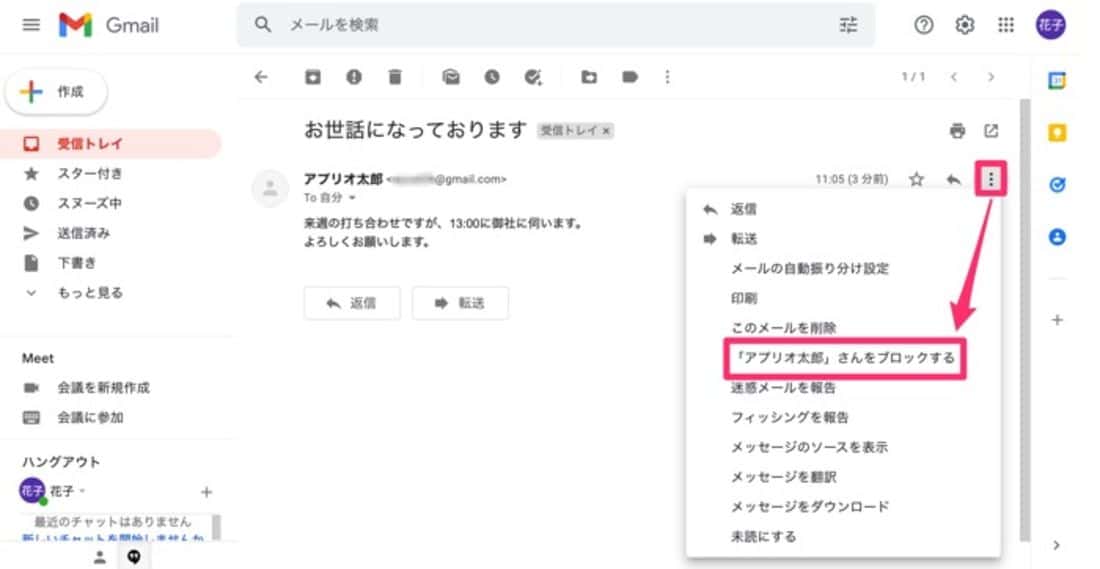1100x569 pixels.
Task: Open message more options three dots
Action: (x=991, y=180)
